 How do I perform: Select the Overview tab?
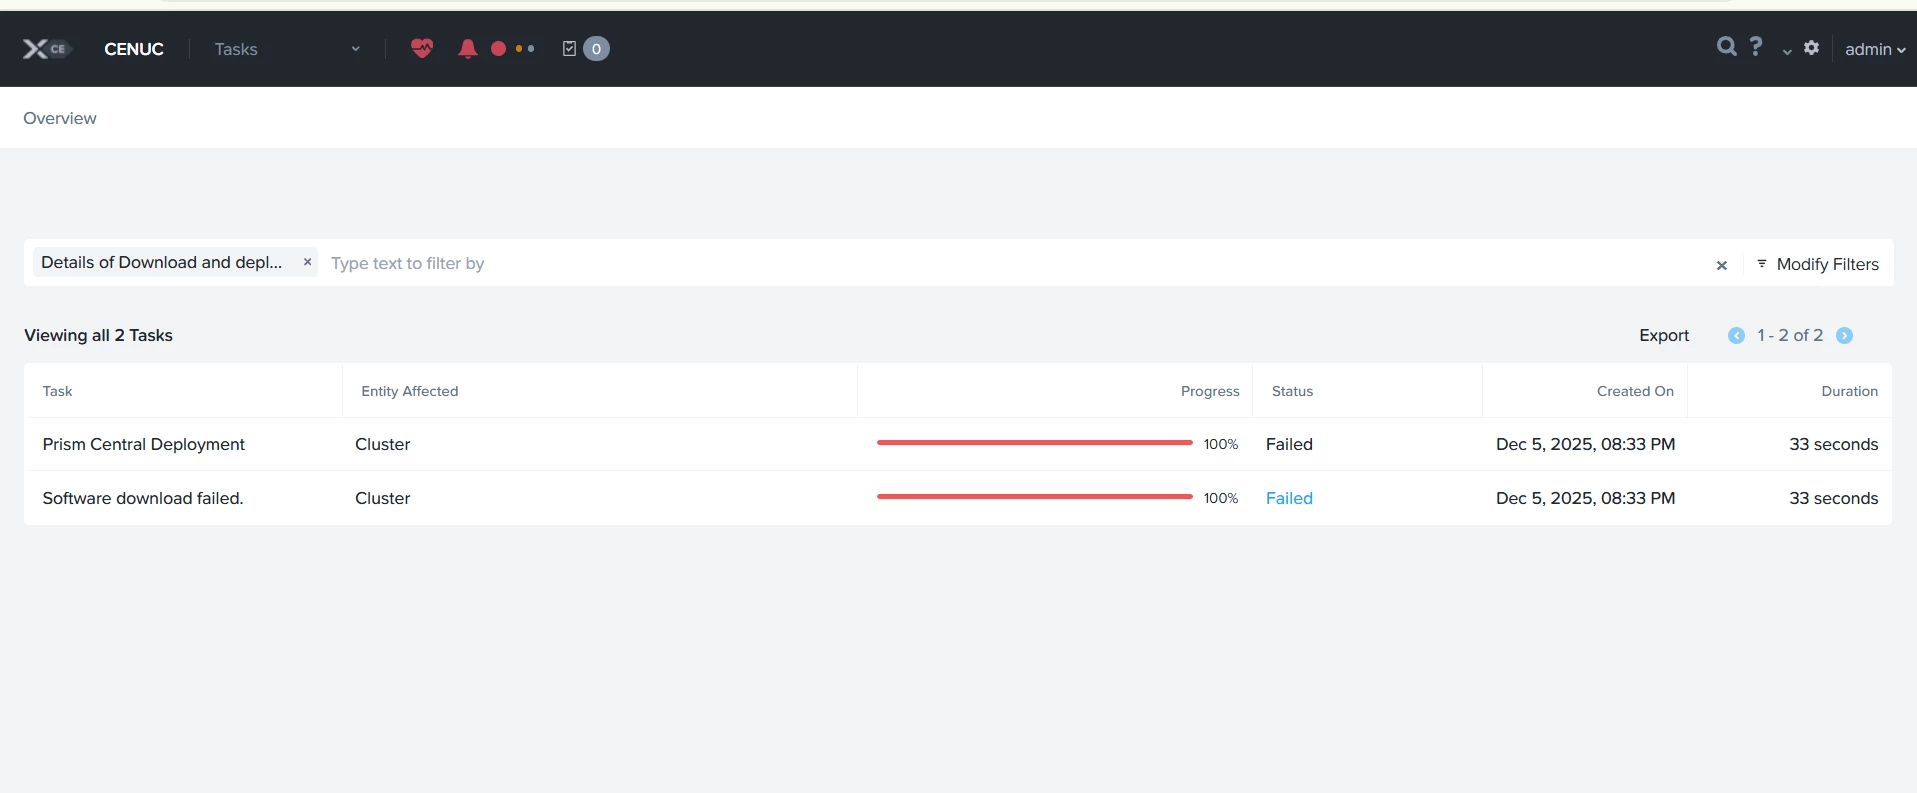pos(60,118)
